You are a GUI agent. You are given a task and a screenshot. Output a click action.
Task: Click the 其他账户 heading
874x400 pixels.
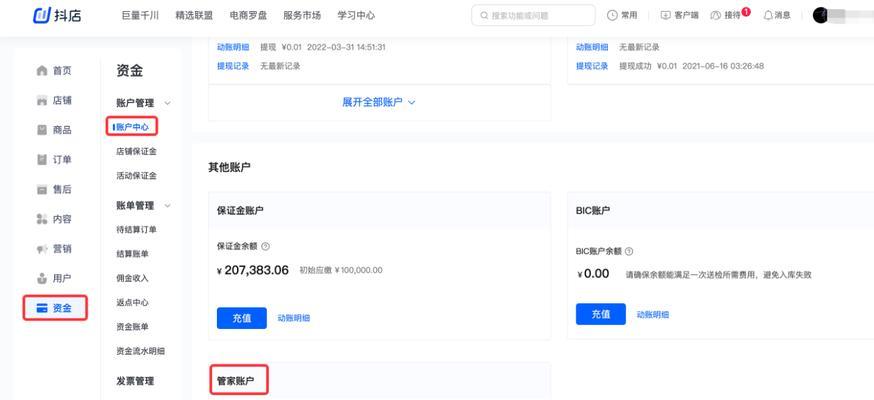(x=229, y=167)
